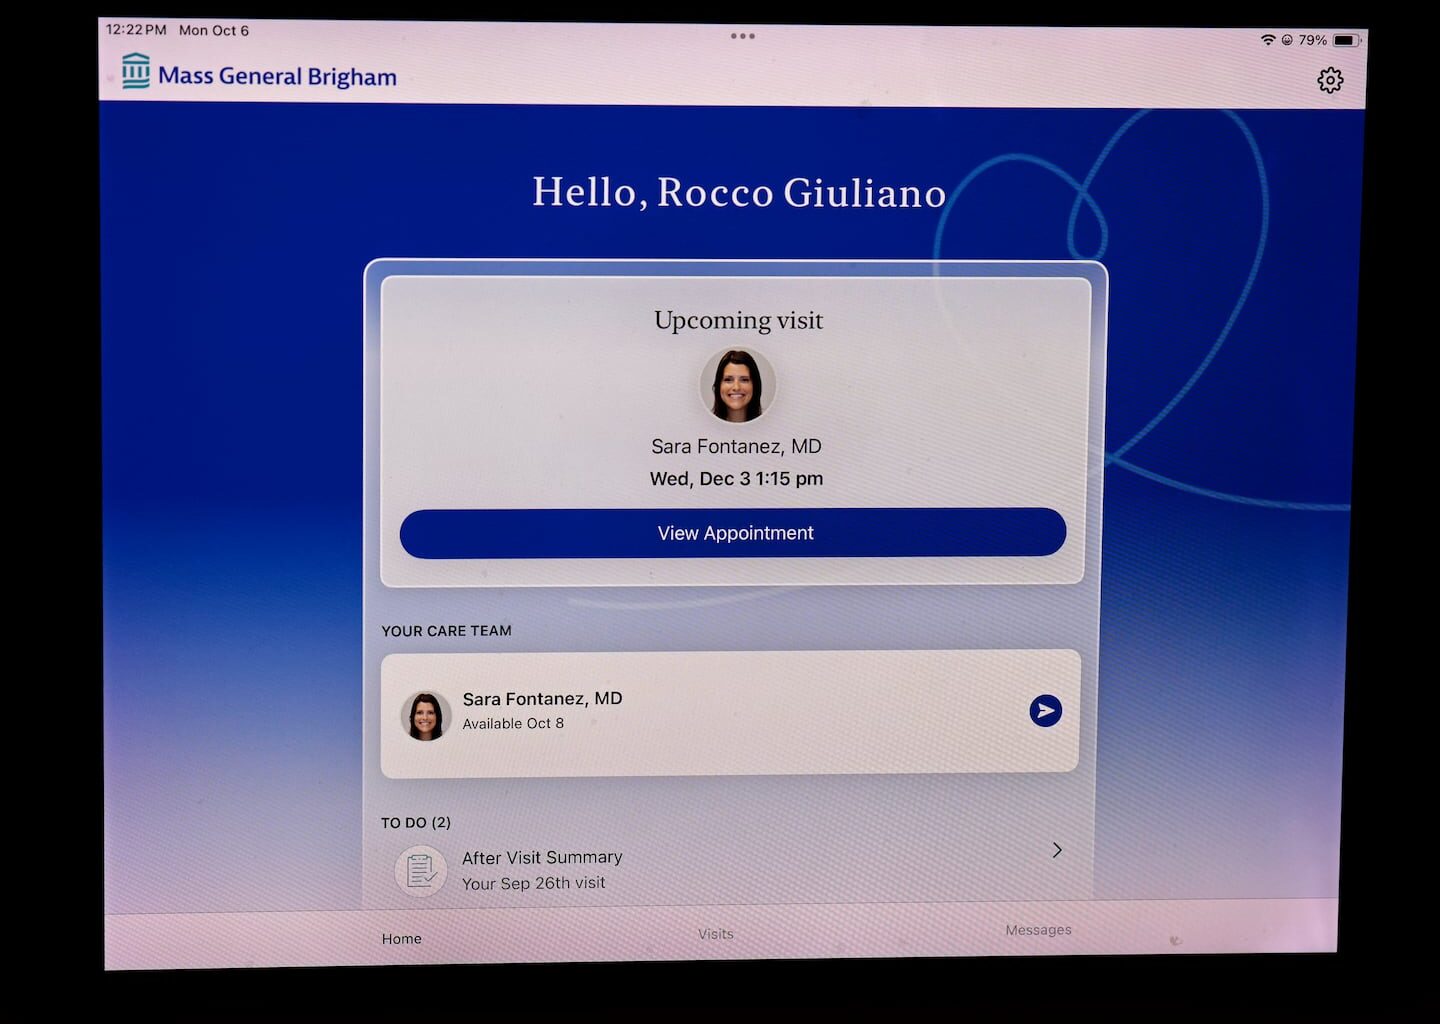This screenshot has height=1024, width=1440.
Task: Tap the battery indicator icon
Action: [1346, 40]
